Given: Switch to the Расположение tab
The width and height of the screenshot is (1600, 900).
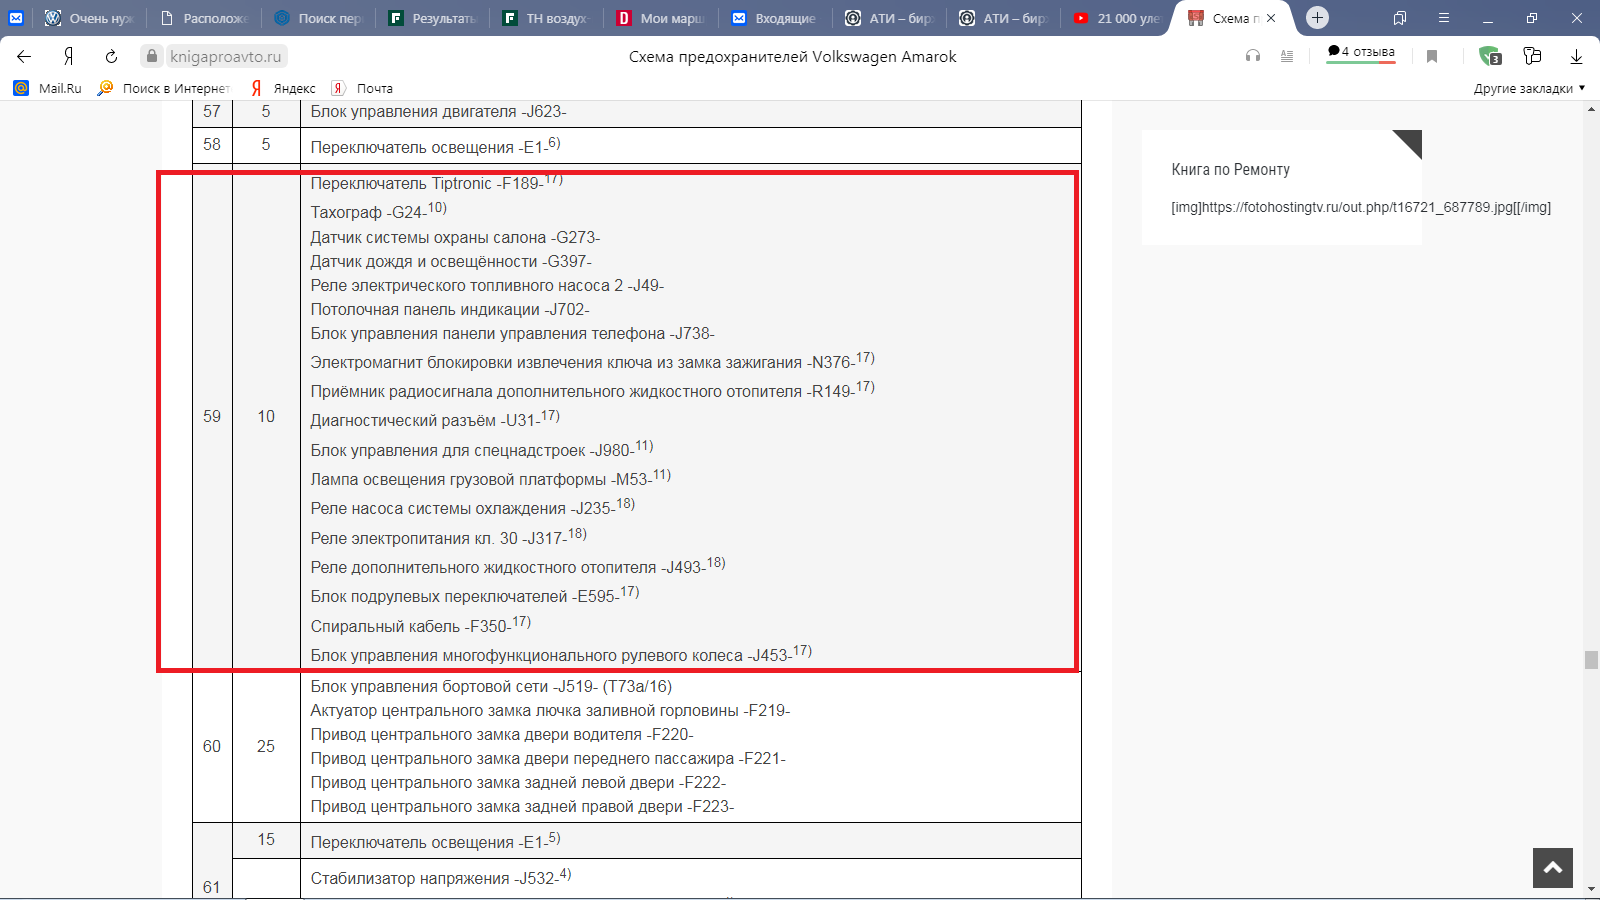Looking at the screenshot, I should point(205,18).
